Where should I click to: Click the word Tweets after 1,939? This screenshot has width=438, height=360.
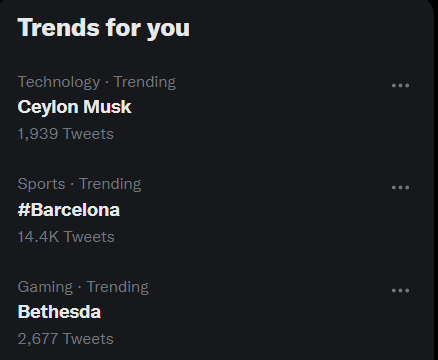pos(88,134)
